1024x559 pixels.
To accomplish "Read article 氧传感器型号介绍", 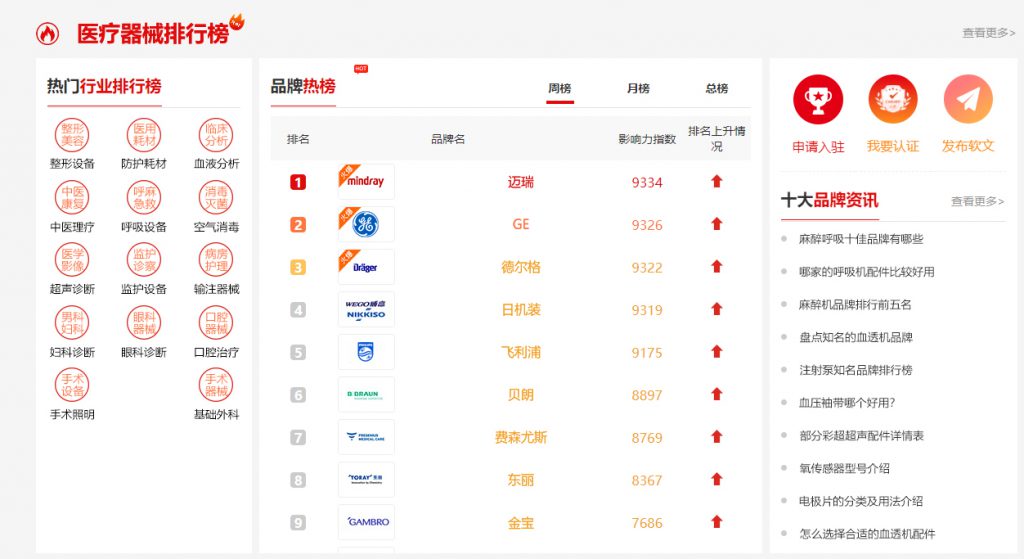I will pos(844,468).
